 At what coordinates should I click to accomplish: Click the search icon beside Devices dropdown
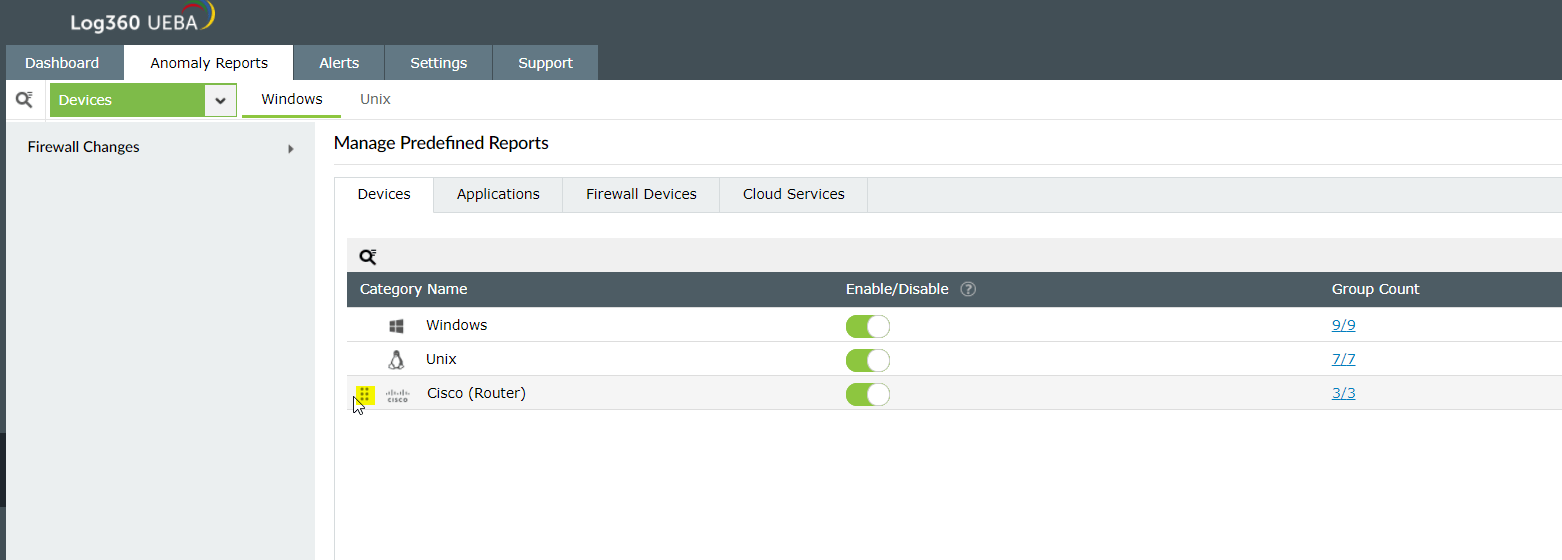click(25, 100)
